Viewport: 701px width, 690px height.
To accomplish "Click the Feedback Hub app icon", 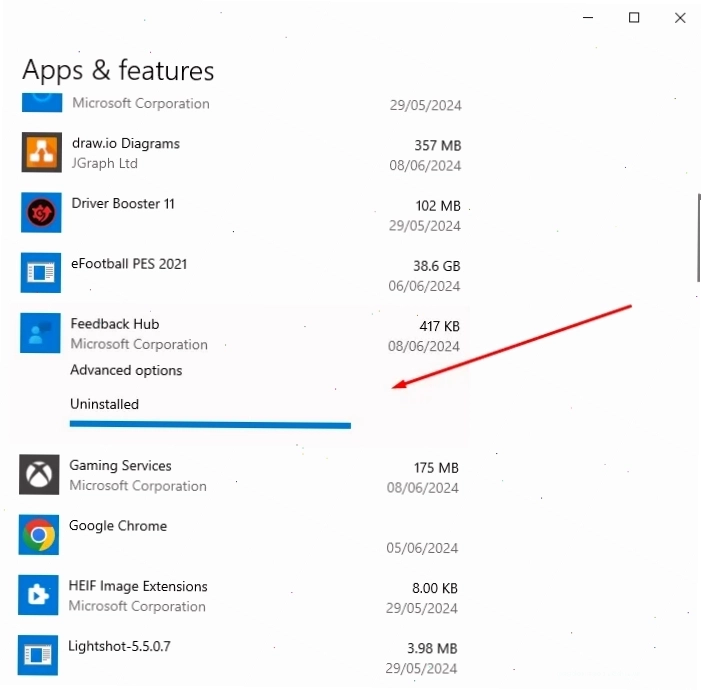I will pos(40,333).
